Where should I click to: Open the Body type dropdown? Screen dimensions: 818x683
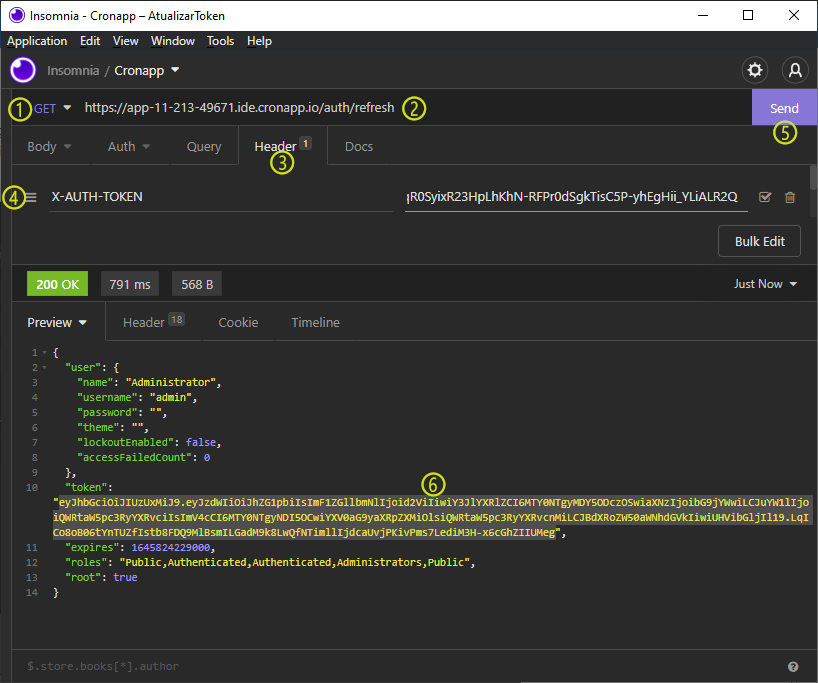coord(49,147)
